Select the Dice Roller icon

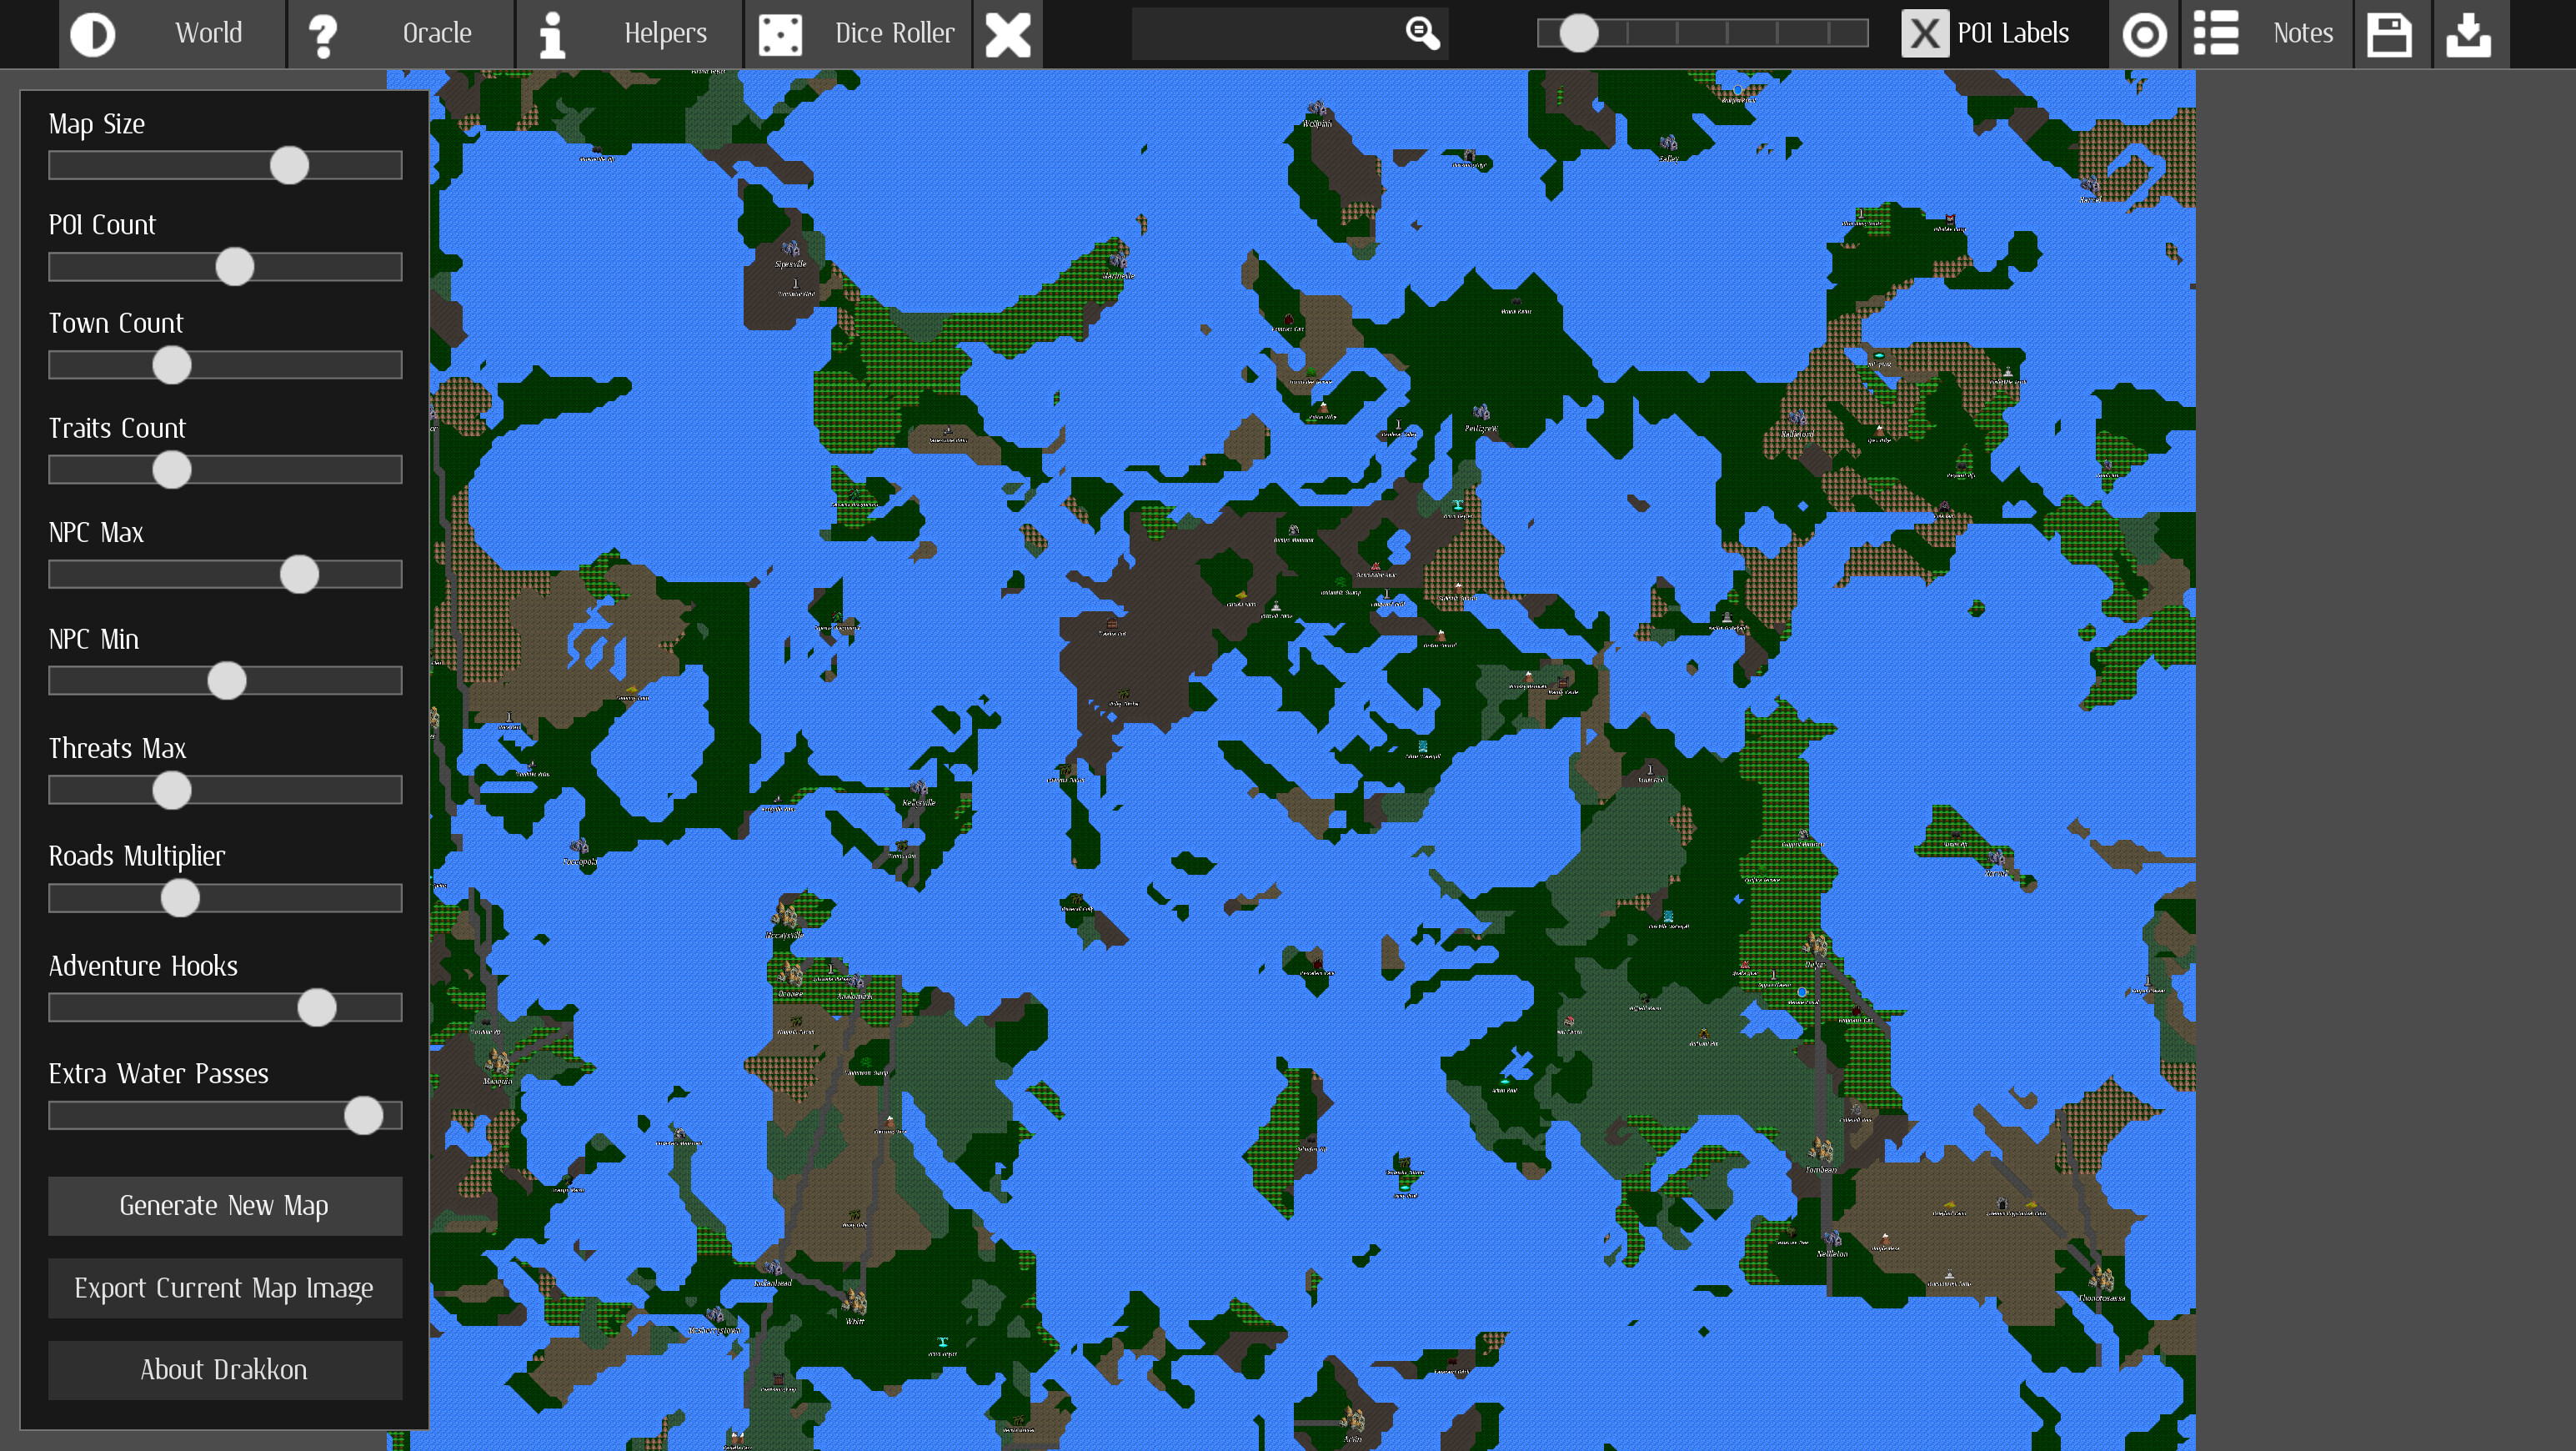tap(781, 33)
